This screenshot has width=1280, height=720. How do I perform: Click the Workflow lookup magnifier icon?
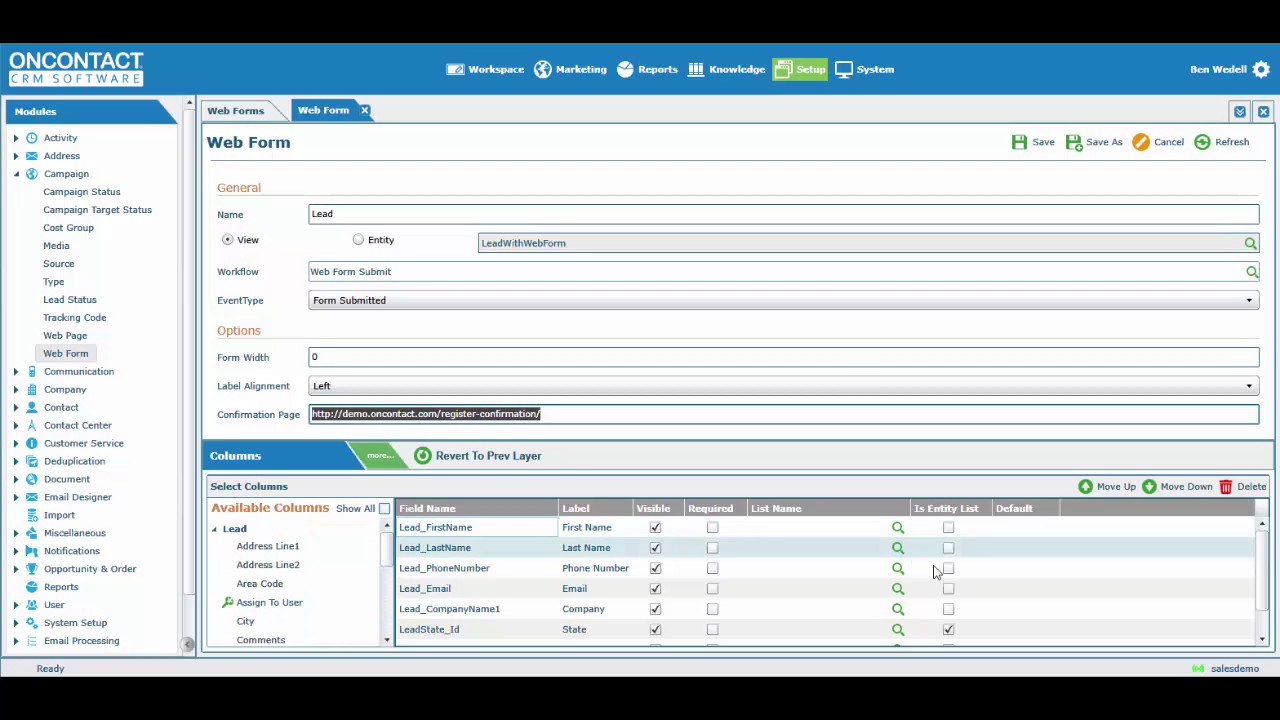click(1252, 272)
